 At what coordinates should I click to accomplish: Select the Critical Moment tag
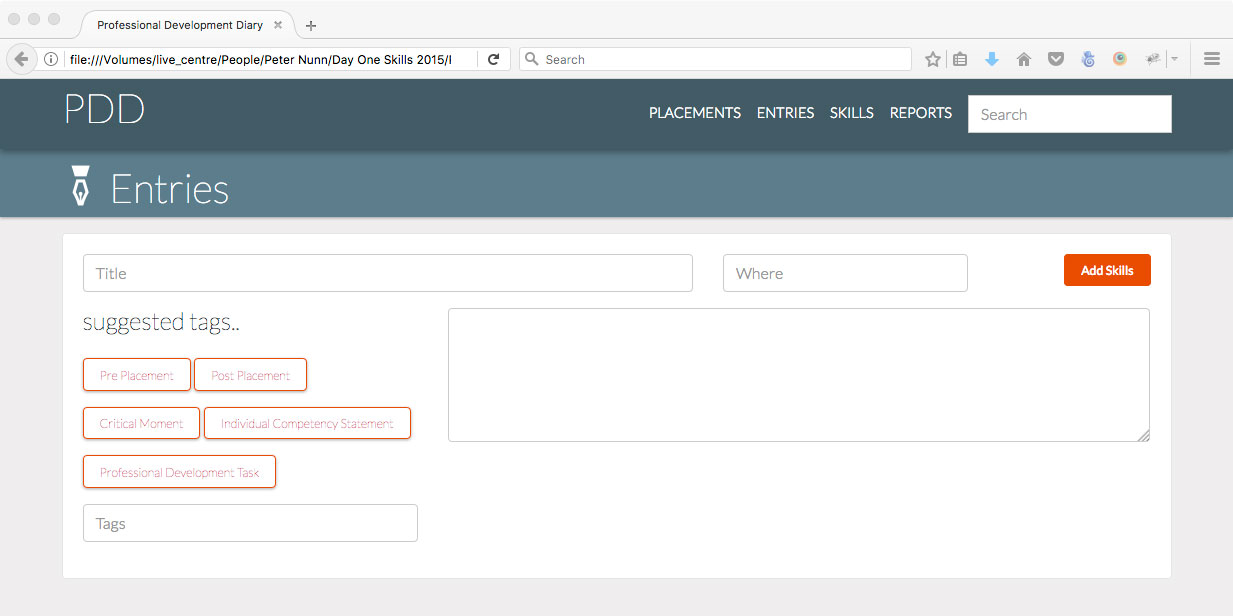pos(141,423)
